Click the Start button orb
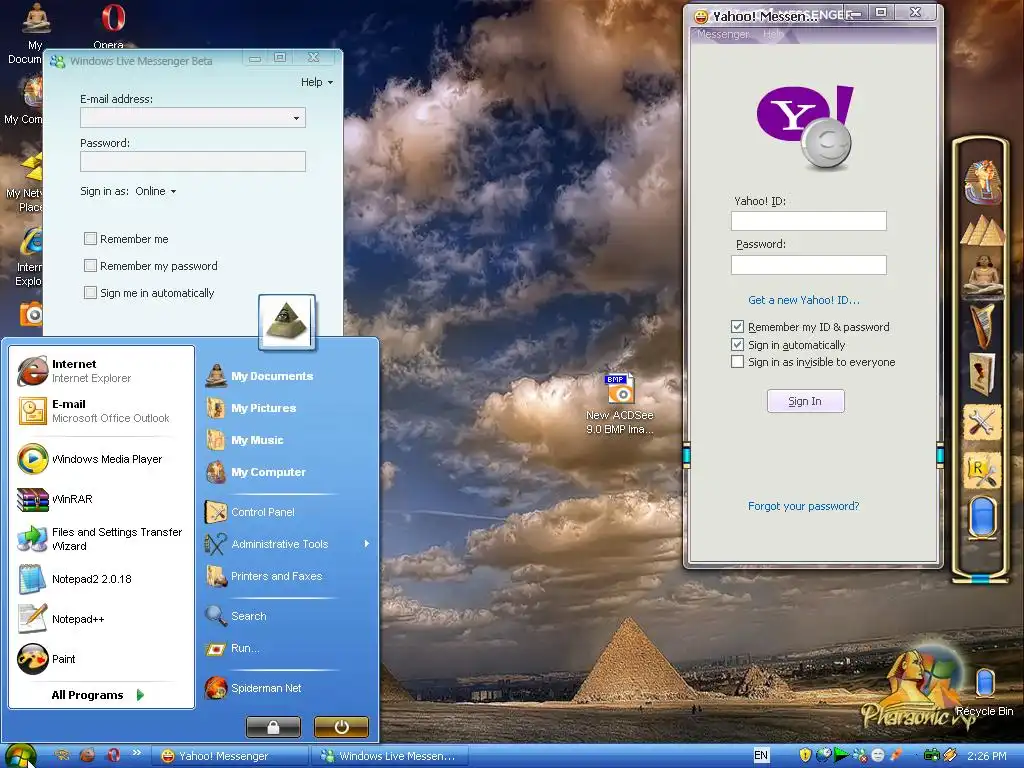 point(20,756)
